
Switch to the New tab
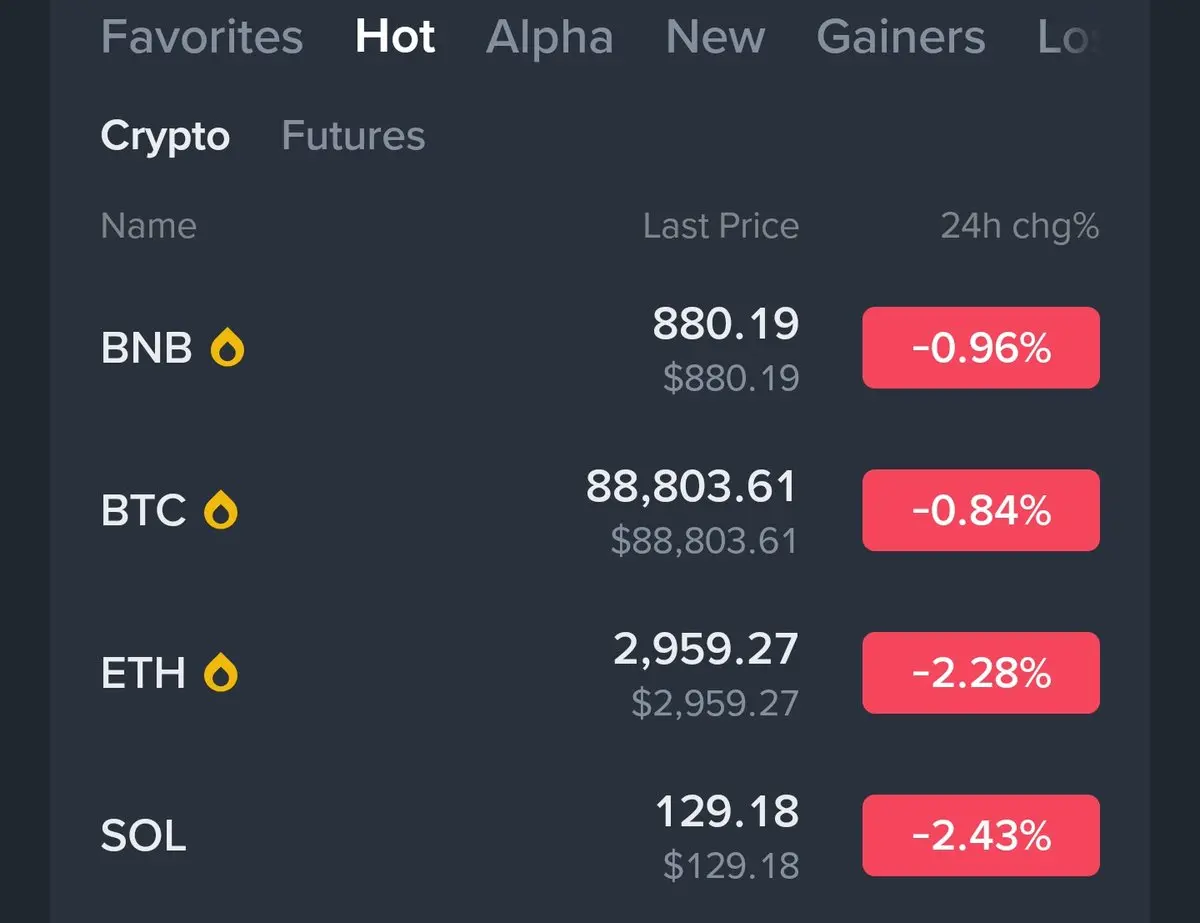click(715, 38)
